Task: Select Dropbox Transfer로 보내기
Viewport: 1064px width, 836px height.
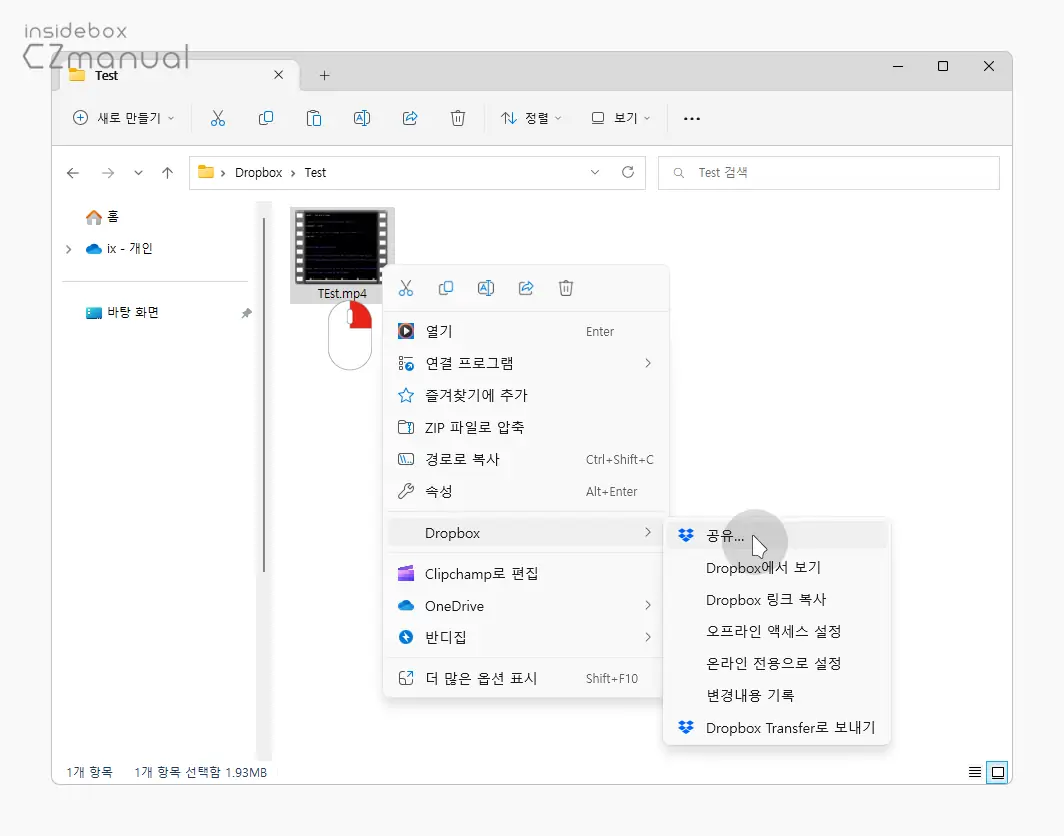Action: coord(777,727)
